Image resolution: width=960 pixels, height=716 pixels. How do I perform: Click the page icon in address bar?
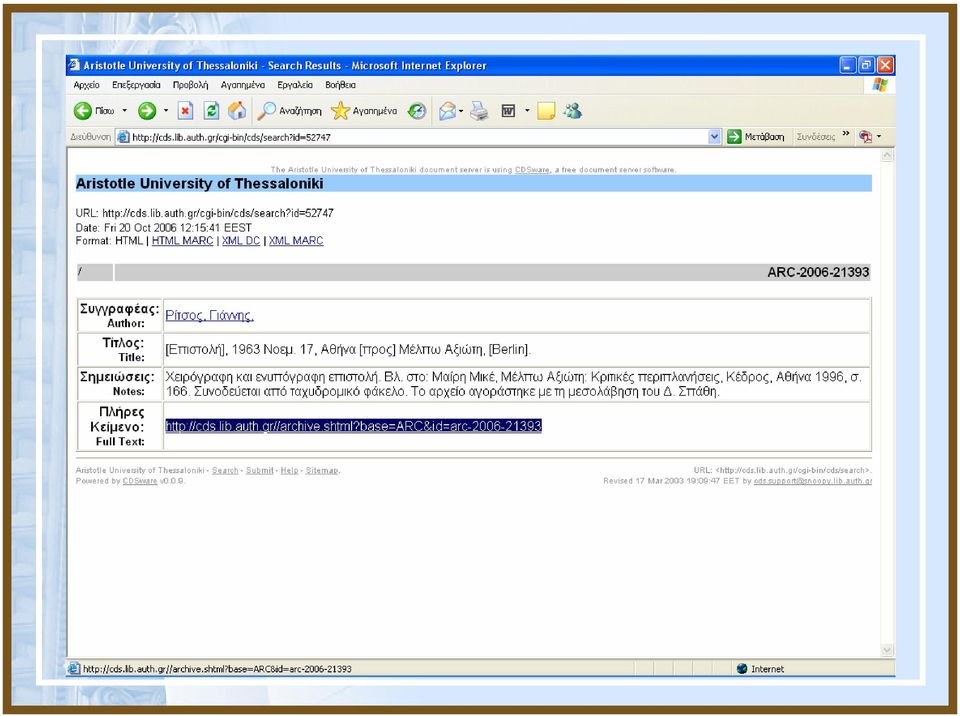(123, 137)
